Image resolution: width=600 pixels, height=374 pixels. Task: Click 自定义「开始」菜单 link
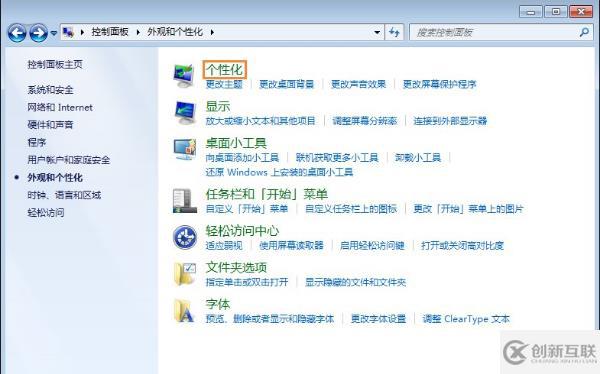246,209
